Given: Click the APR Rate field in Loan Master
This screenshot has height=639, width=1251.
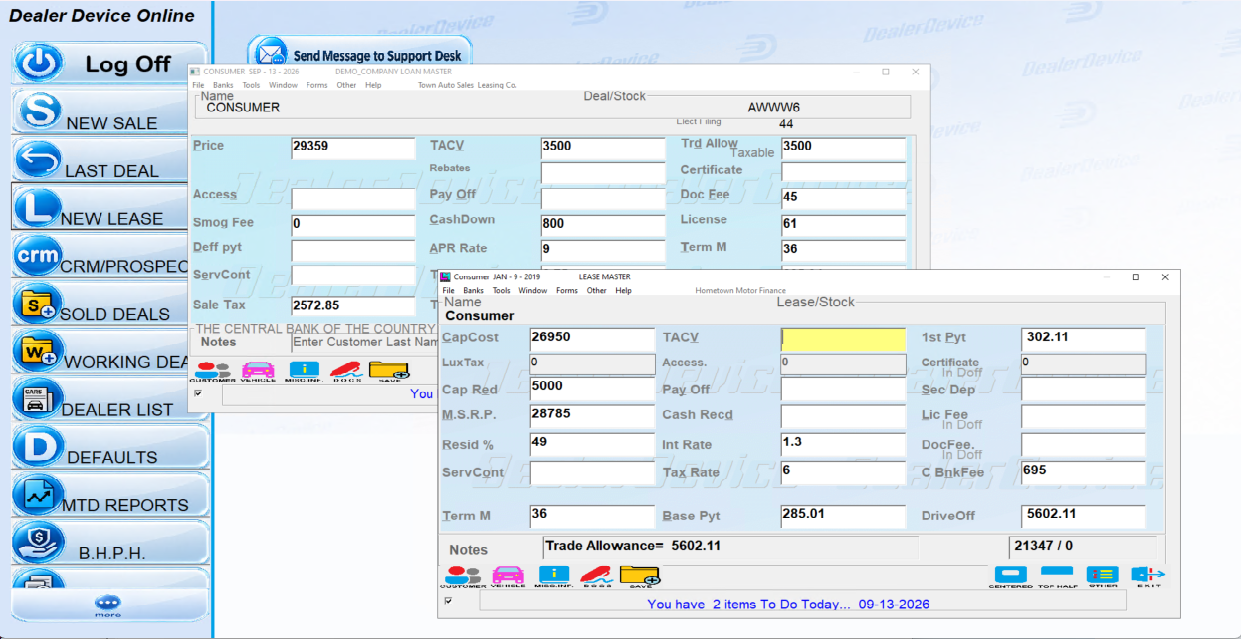Looking at the screenshot, I should (603, 250).
